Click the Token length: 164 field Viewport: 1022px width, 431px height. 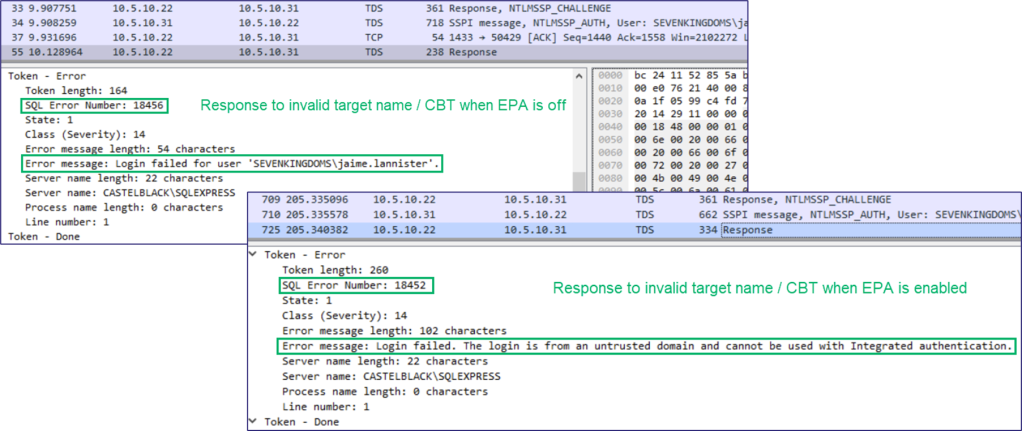(x=68, y=90)
